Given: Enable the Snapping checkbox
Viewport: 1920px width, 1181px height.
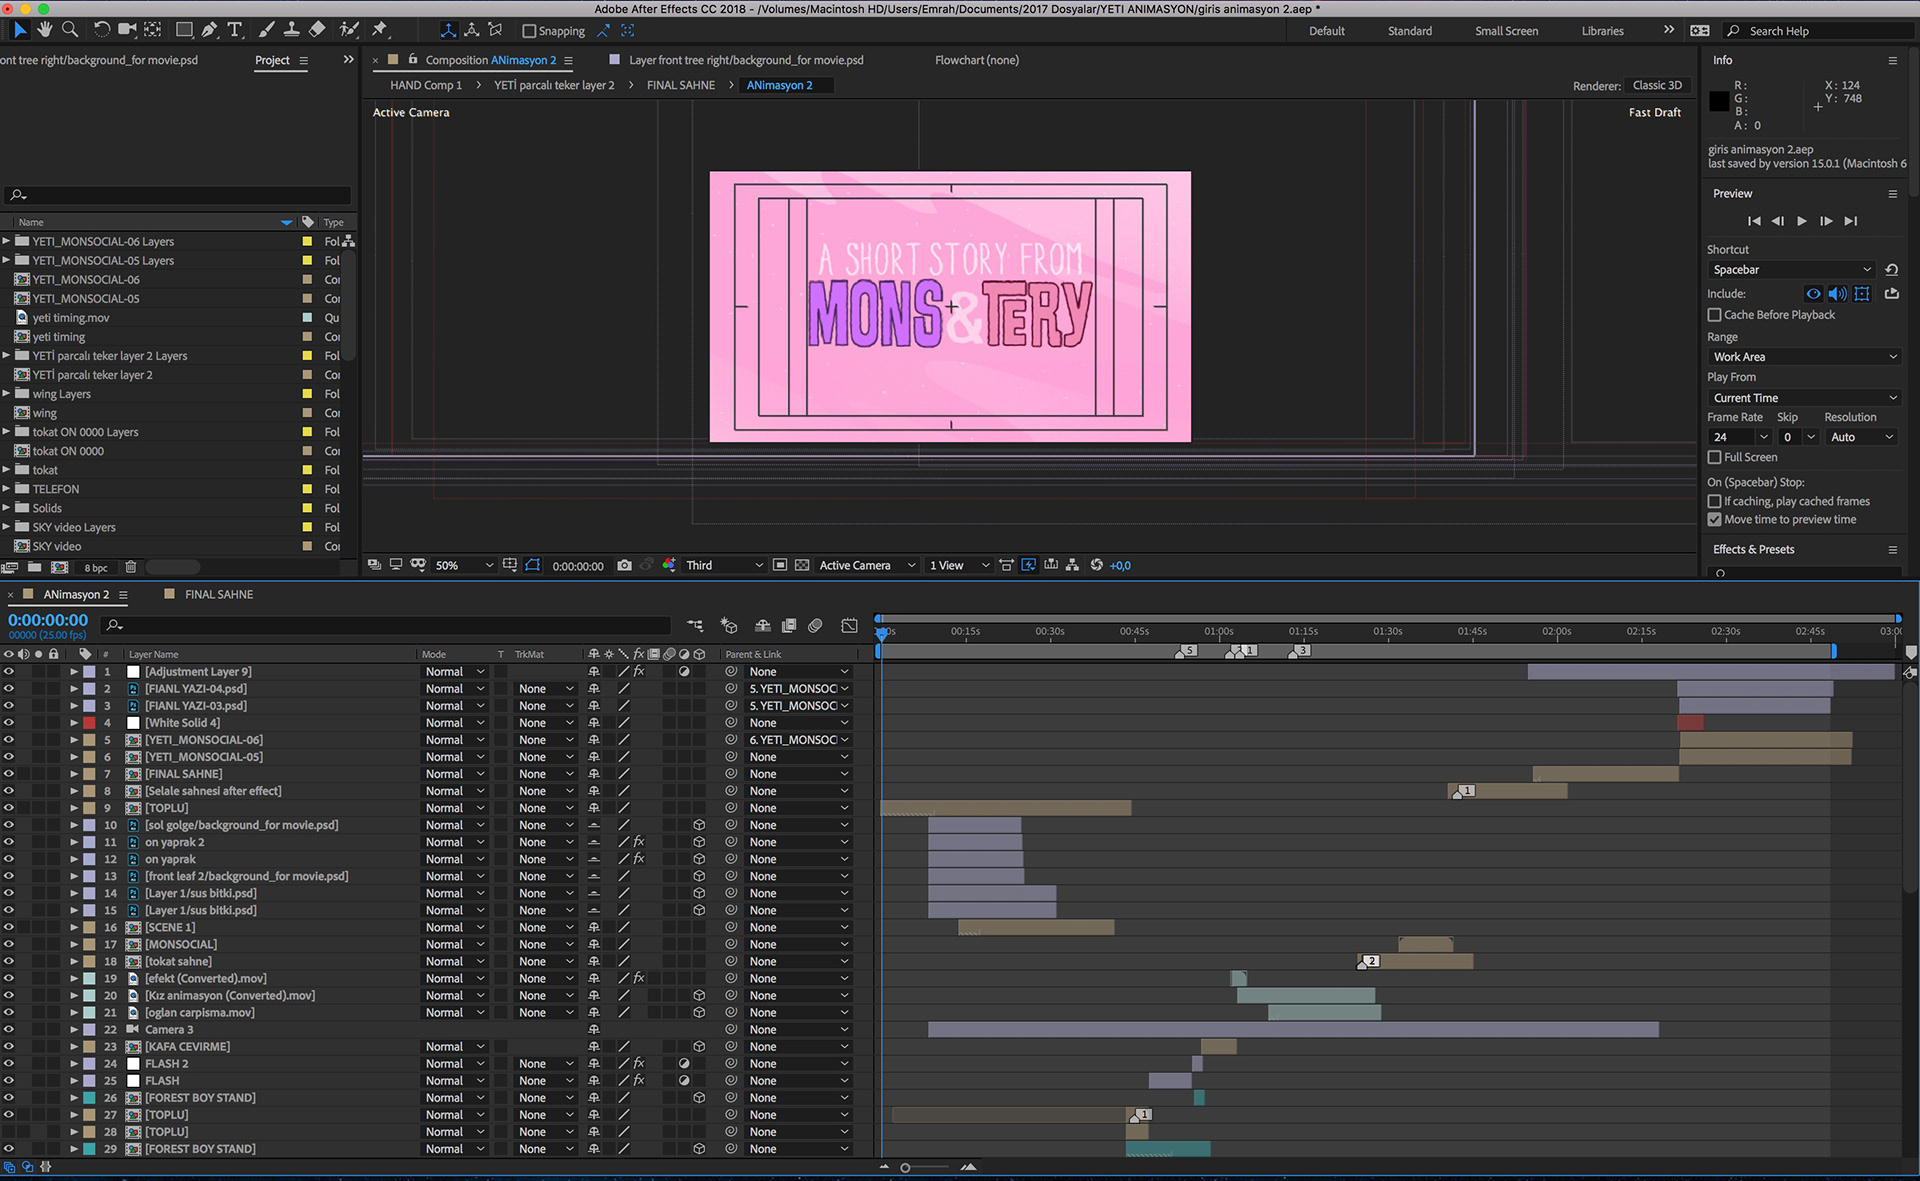Looking at the screenshot, I should 530,31.
